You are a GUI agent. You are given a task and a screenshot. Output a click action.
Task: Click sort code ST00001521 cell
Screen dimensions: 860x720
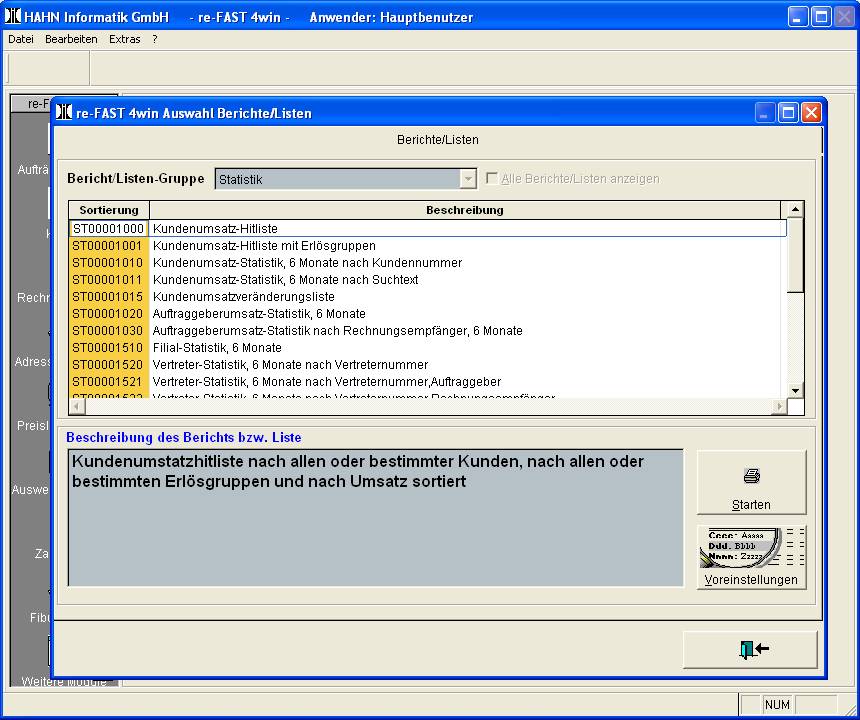click(x=109, y=382)
